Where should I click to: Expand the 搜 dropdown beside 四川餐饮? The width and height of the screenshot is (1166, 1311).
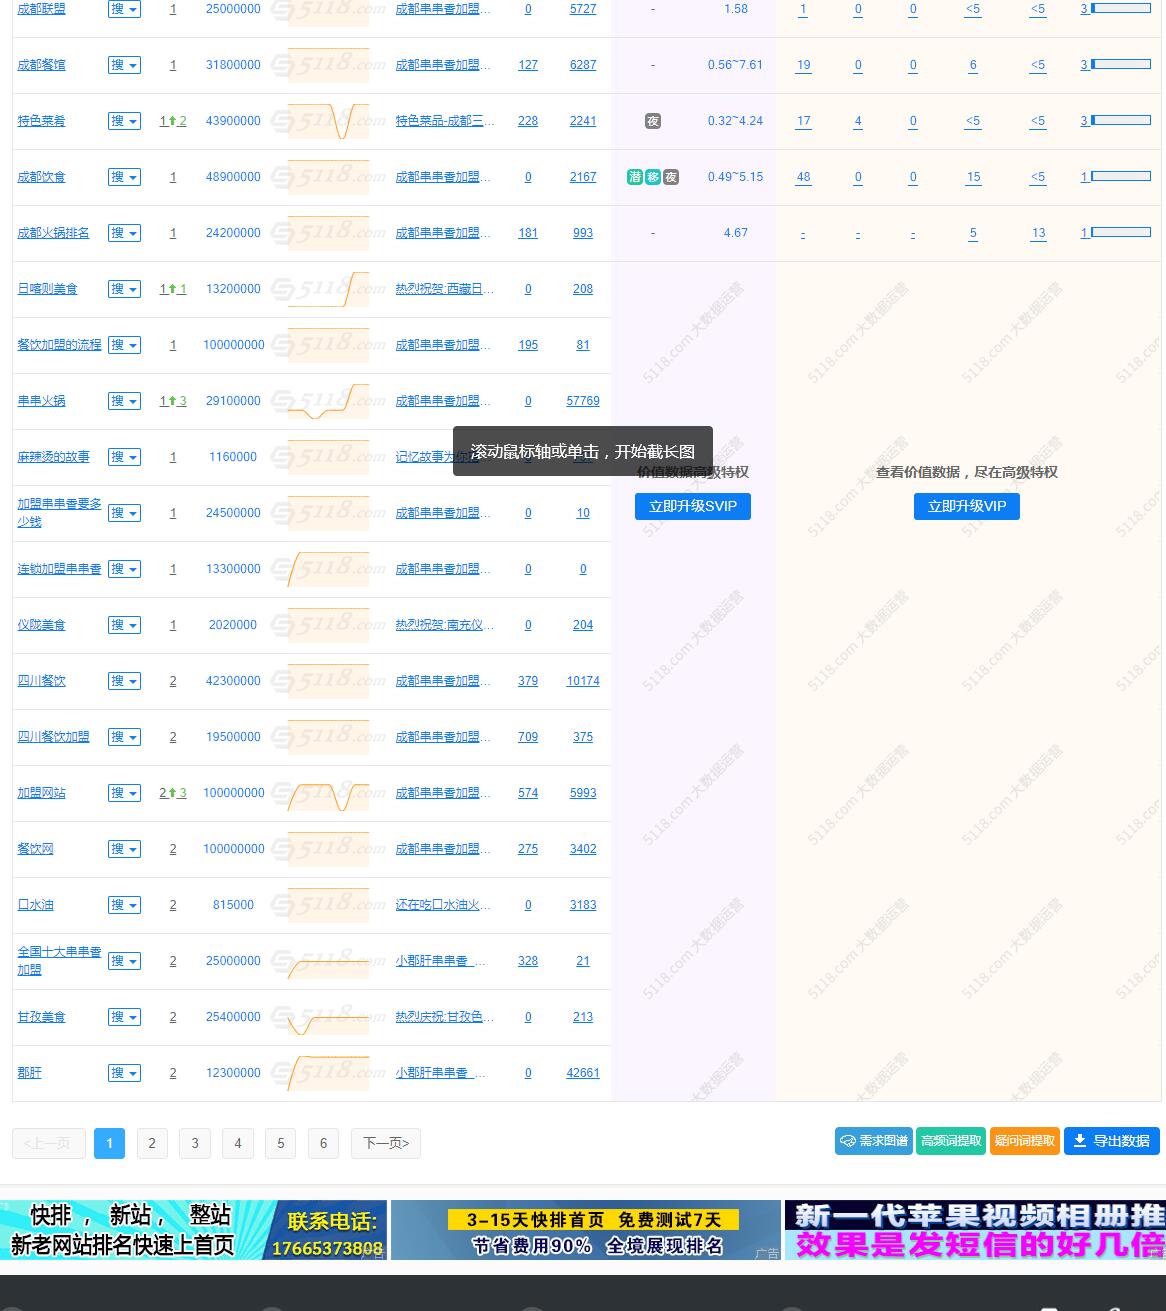[x=125, y=681]
